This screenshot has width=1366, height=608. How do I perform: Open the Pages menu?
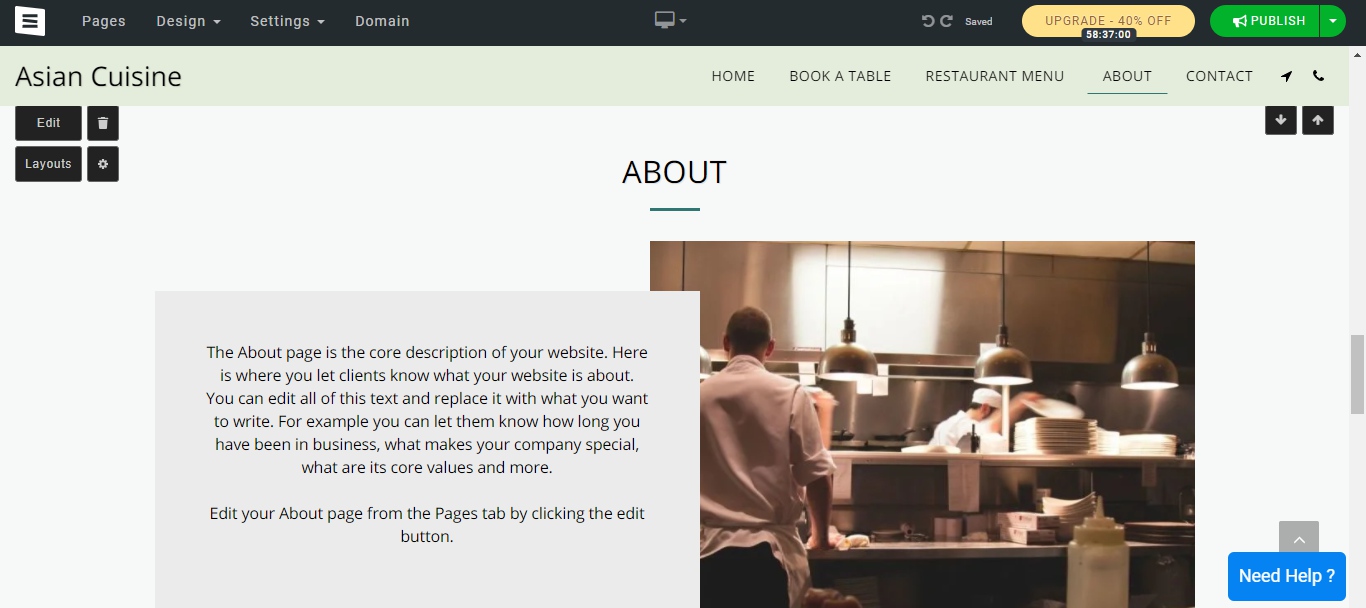point(104,21)
